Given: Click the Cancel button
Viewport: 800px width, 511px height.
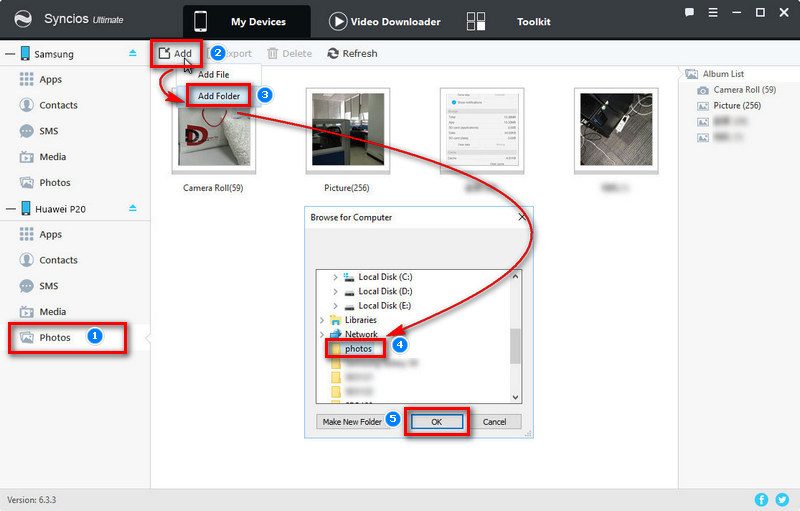Looking at the screenshot, I should point(494,422).
